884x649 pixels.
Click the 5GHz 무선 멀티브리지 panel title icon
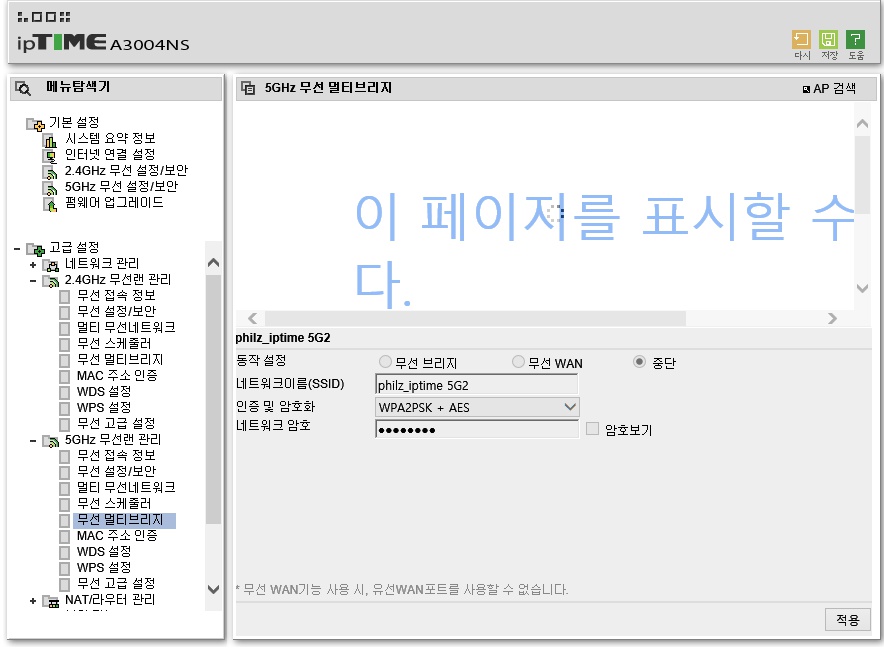[x=248, y=88]
